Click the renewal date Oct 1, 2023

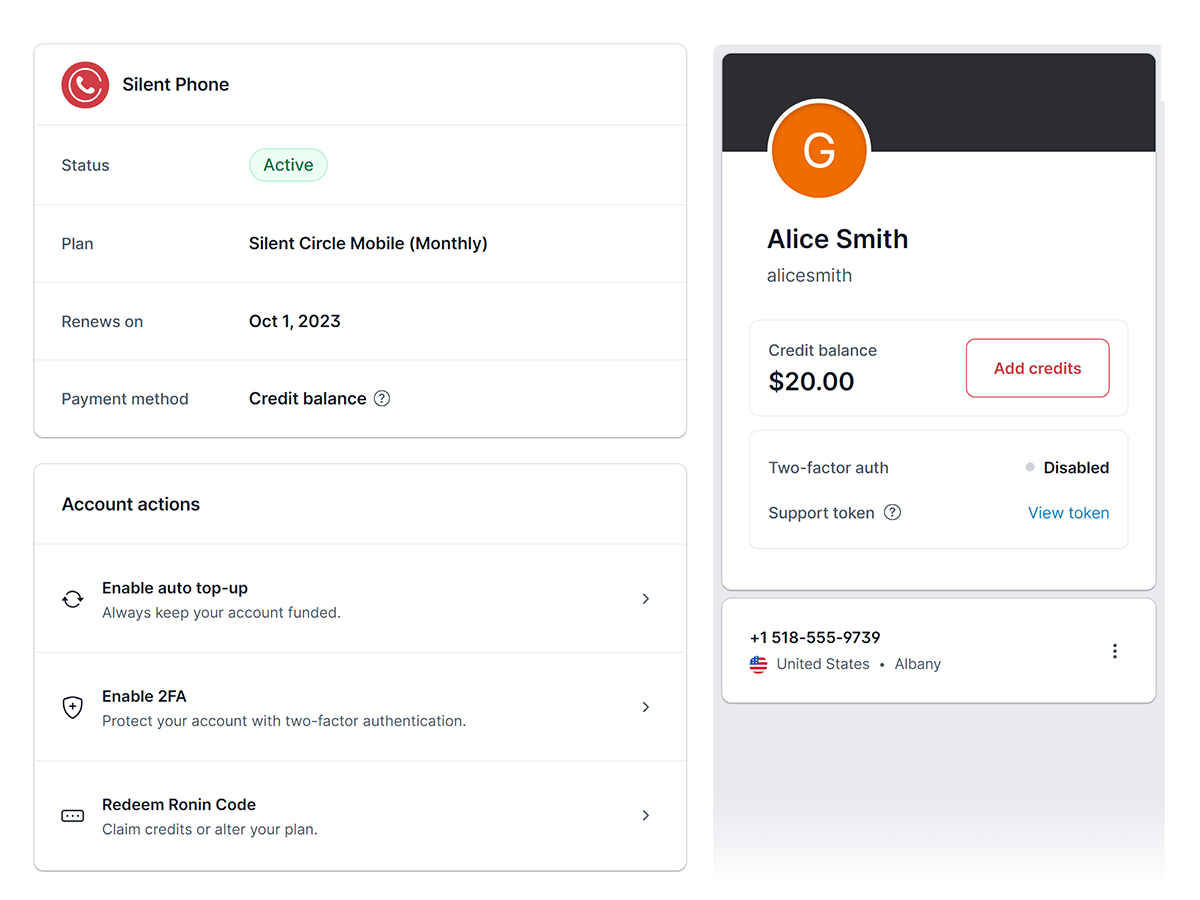point(295,321)
